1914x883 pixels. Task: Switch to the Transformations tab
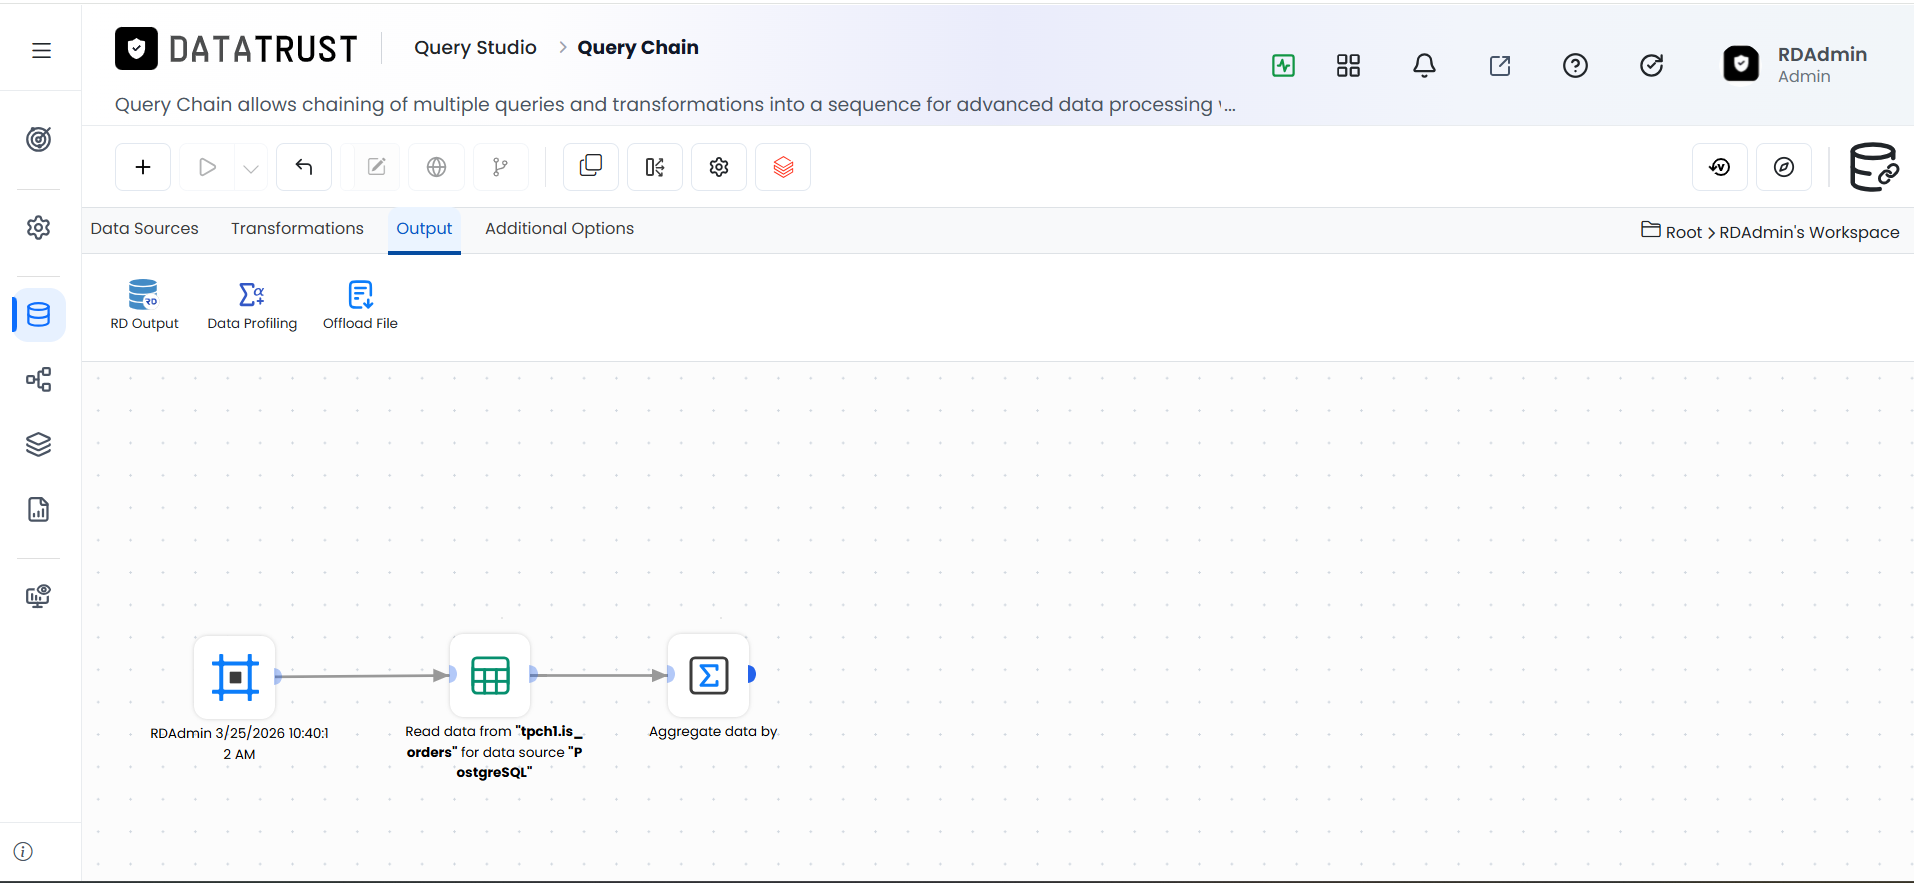(297, 229)
